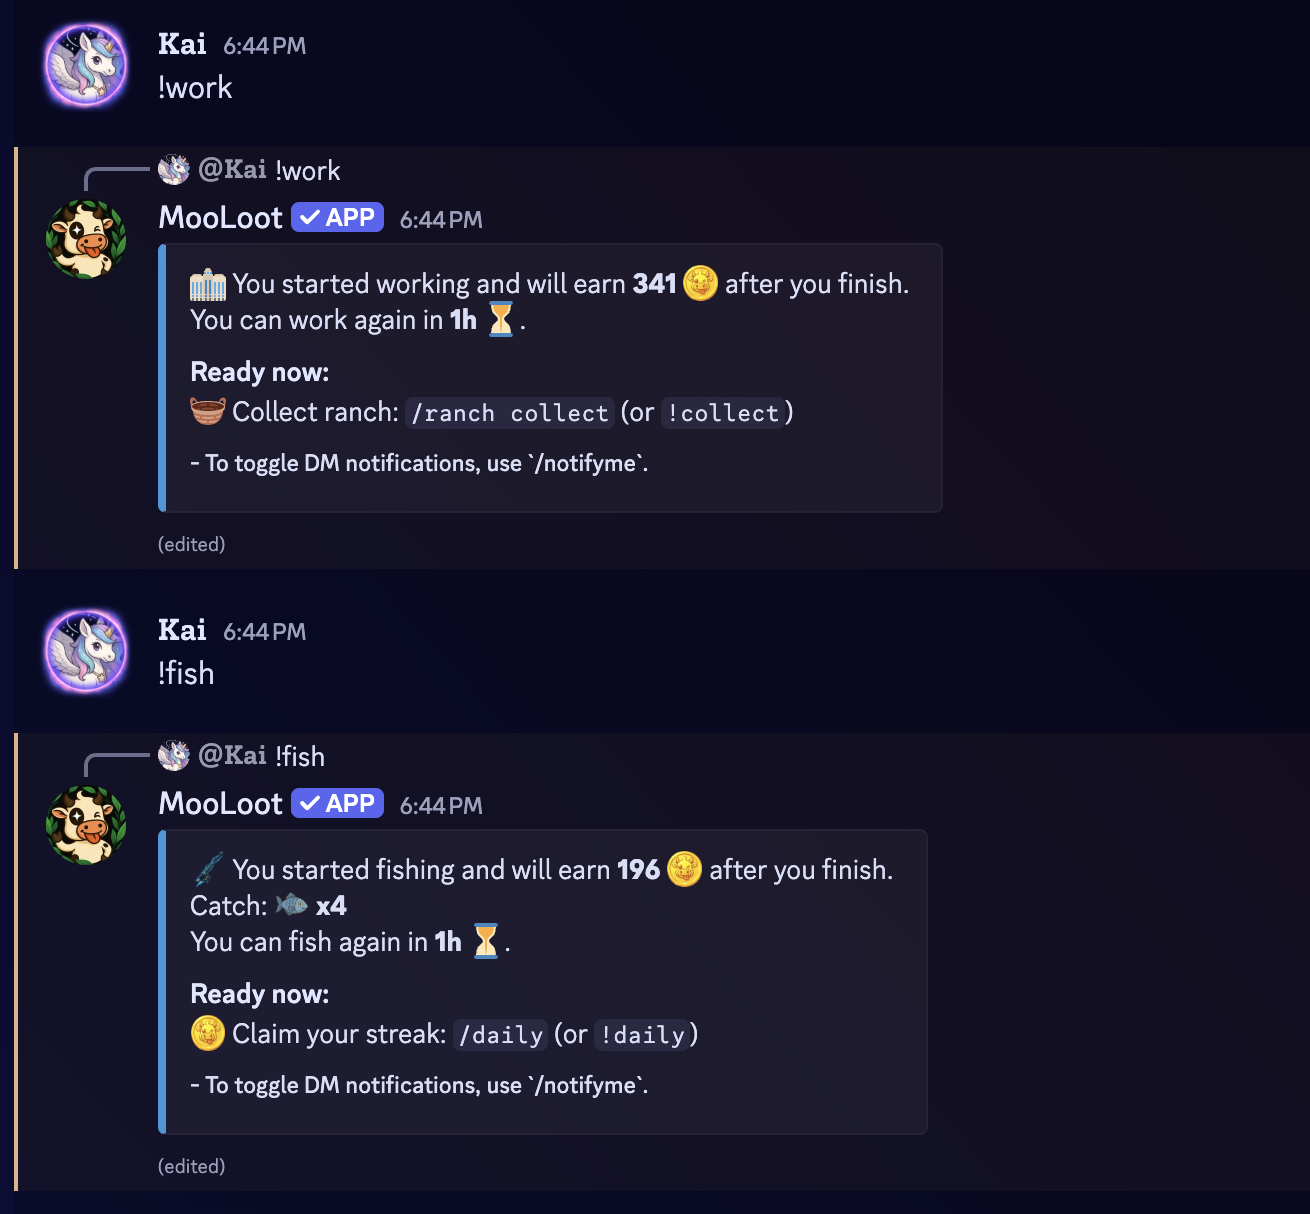Click Kai's unicorn avatar on the !fish message

pos(87,652)
